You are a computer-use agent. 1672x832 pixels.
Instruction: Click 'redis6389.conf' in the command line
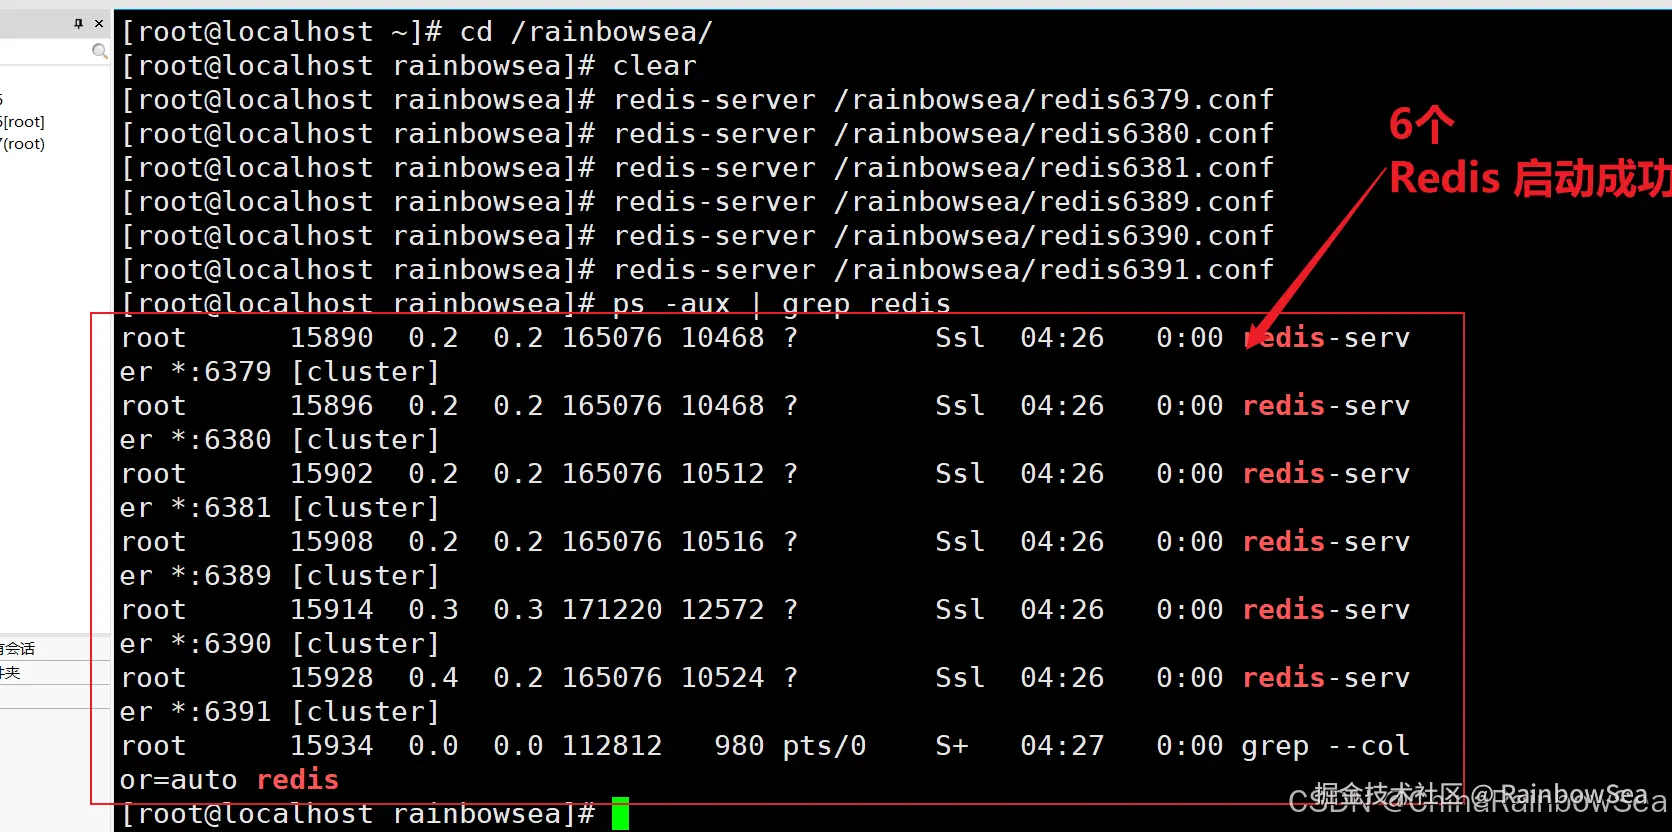[x=1156, y=201]
